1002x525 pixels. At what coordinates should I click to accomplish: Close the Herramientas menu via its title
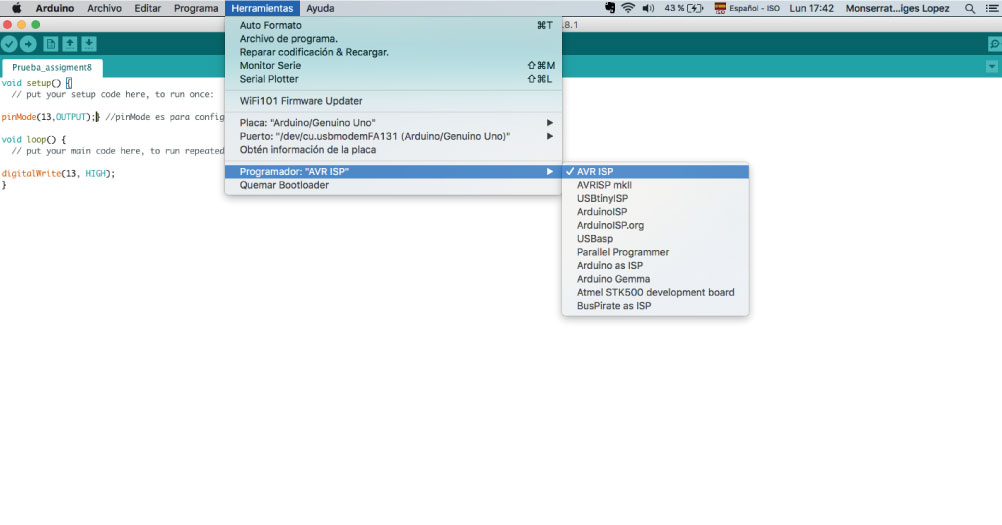(x=262, y=8)
